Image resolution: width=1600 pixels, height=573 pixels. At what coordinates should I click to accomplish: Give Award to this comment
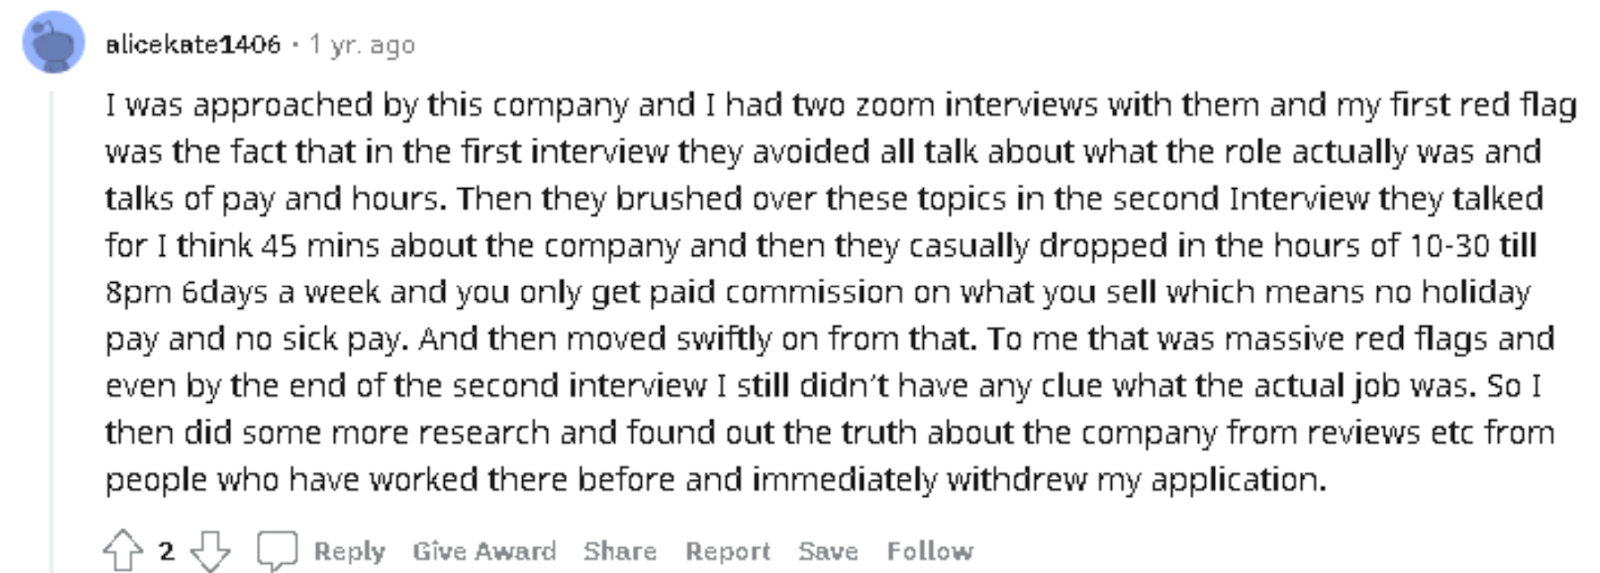484,551
